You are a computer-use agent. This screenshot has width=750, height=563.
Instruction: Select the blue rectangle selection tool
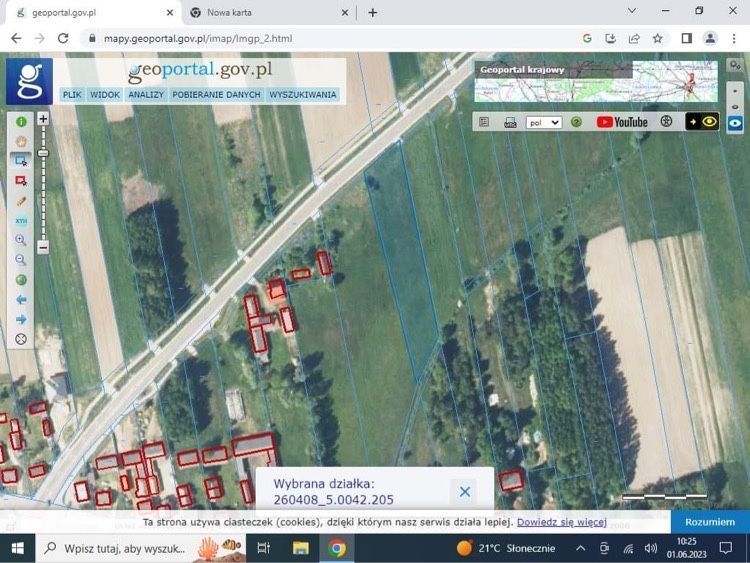tap(21, 161)
